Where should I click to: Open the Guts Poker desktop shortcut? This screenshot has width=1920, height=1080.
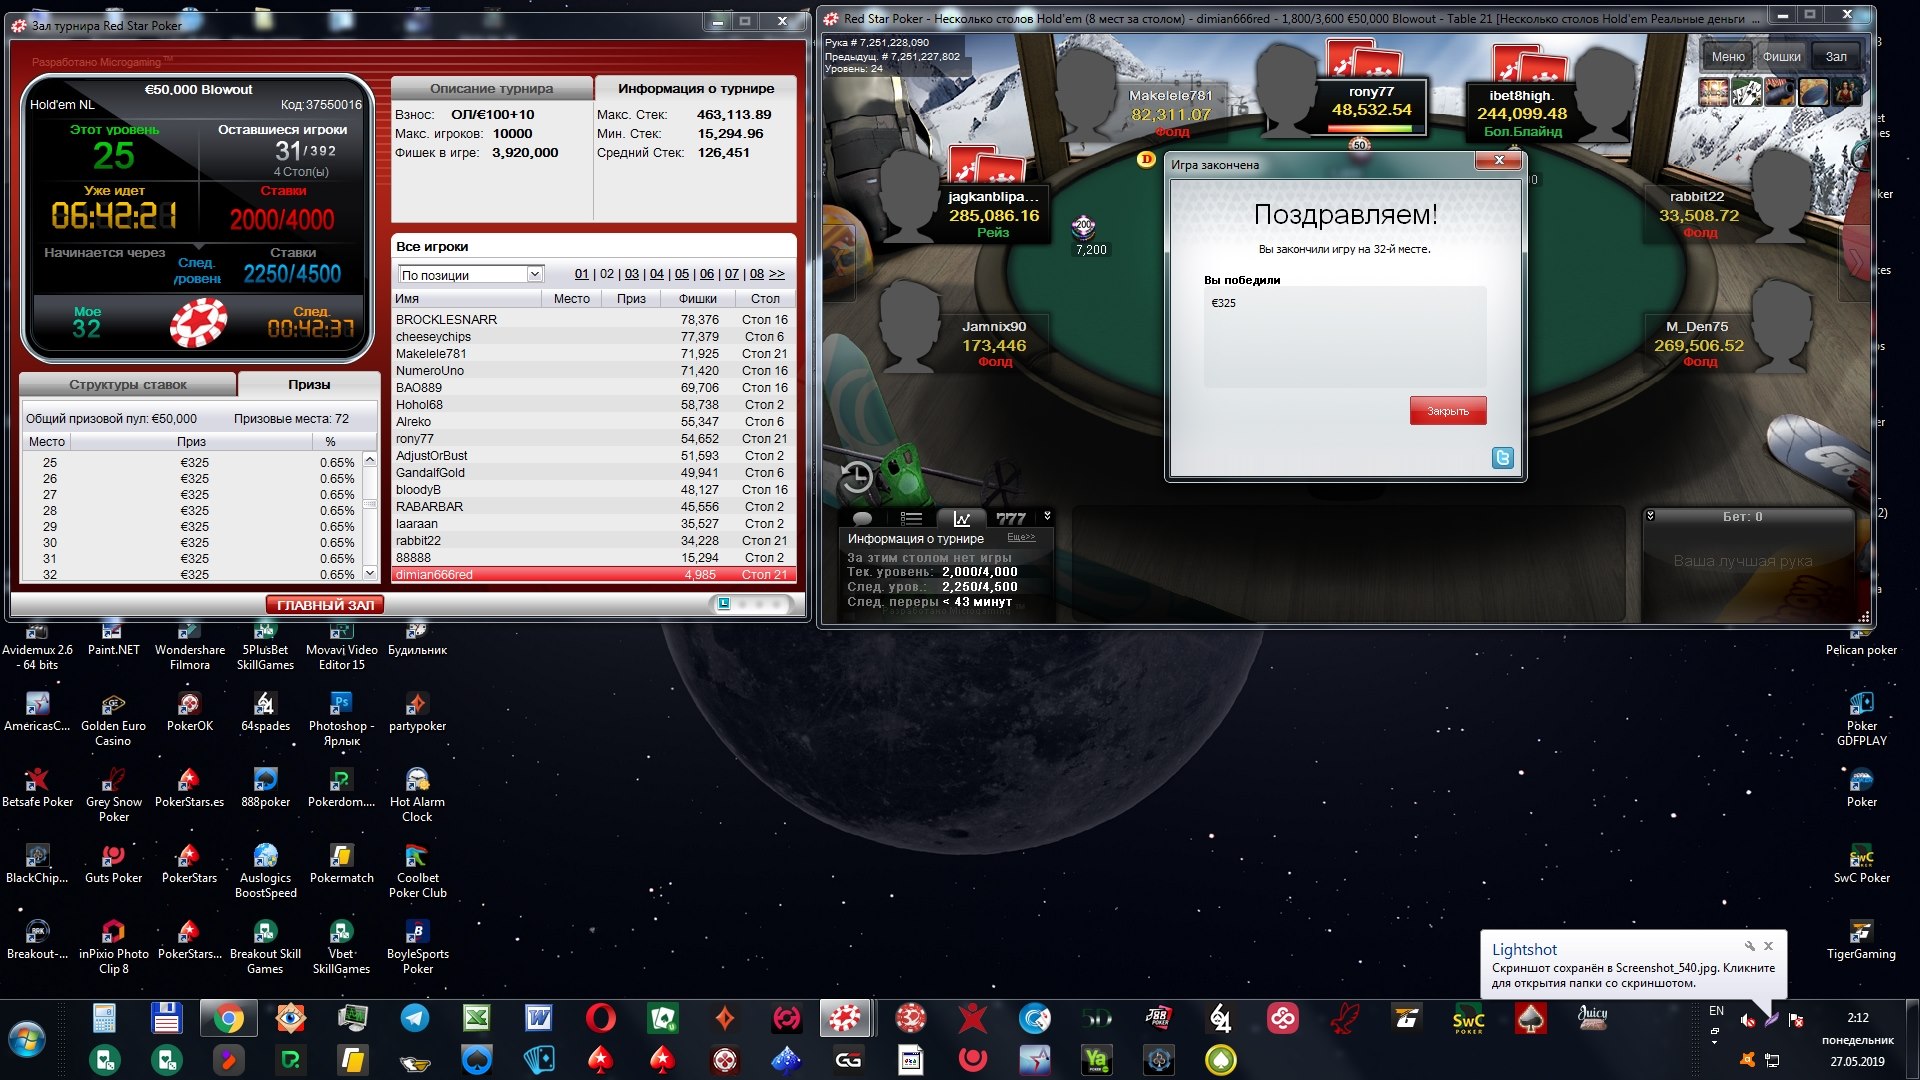[113, 864]
